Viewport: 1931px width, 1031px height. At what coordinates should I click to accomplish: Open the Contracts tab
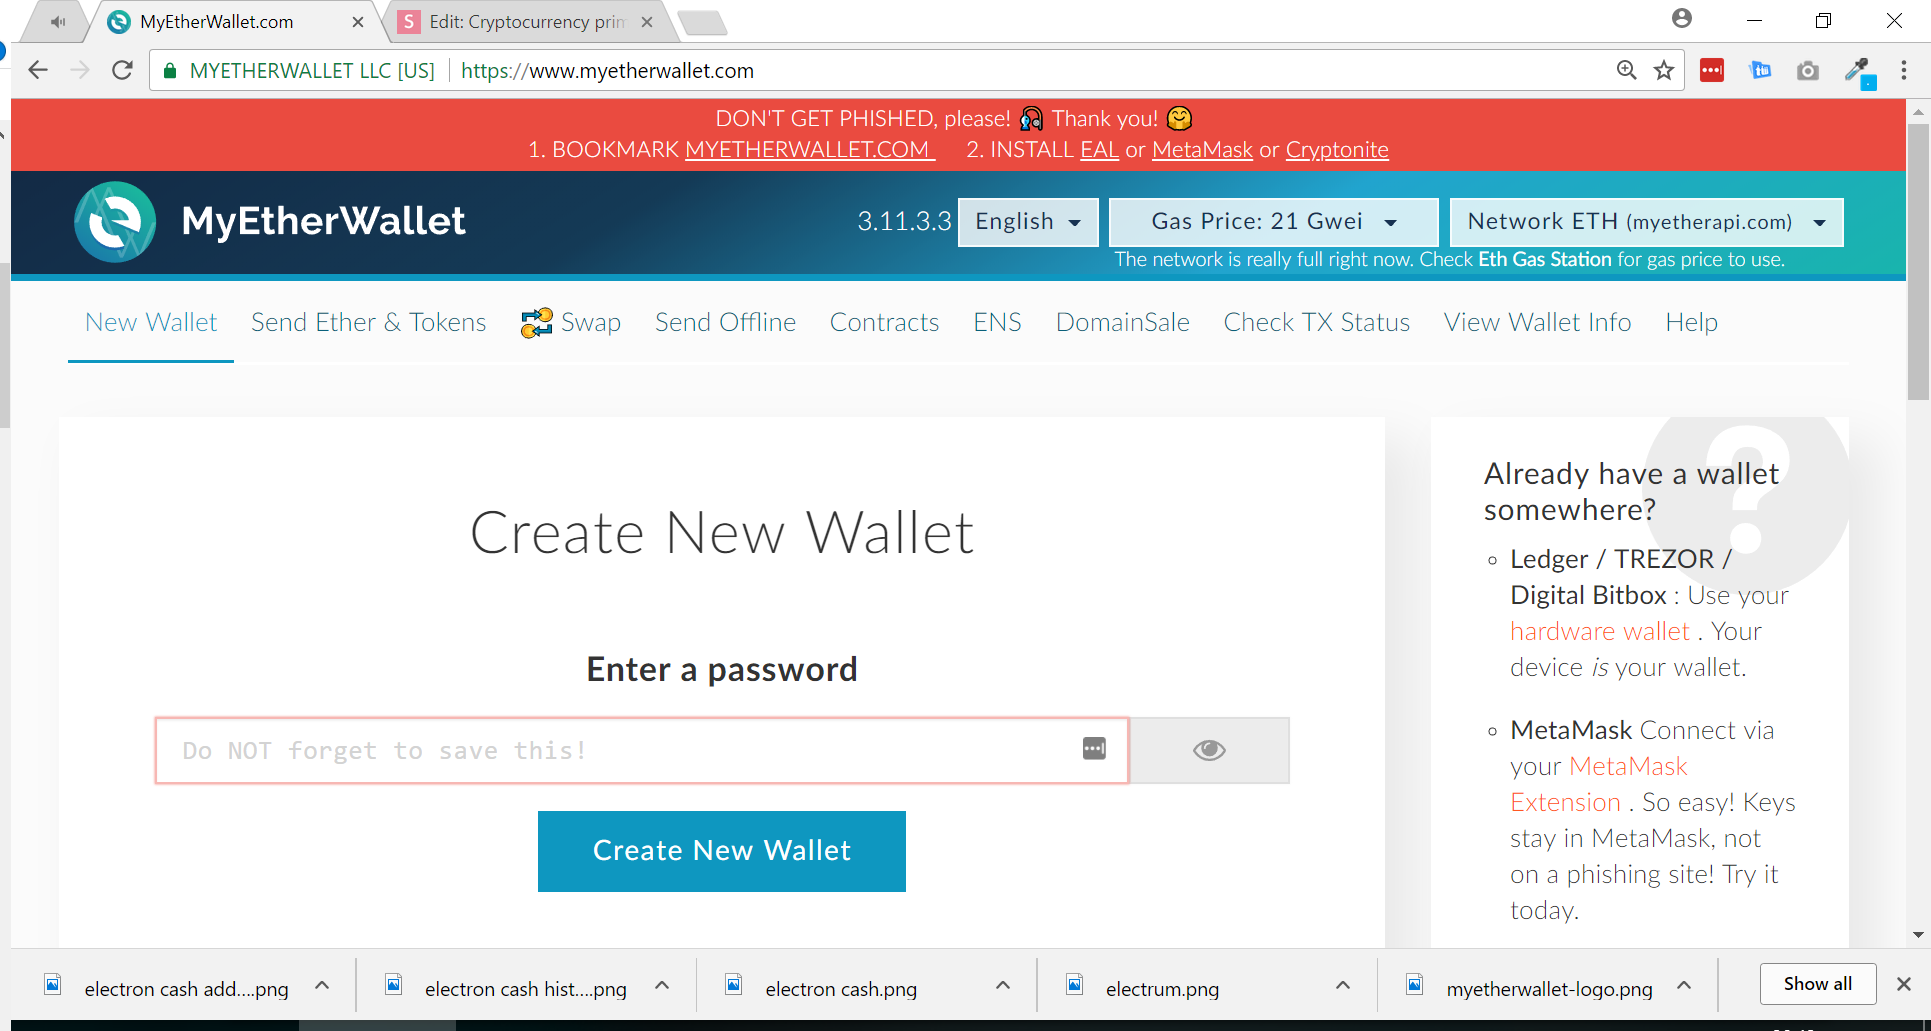(x=884, y=323)
